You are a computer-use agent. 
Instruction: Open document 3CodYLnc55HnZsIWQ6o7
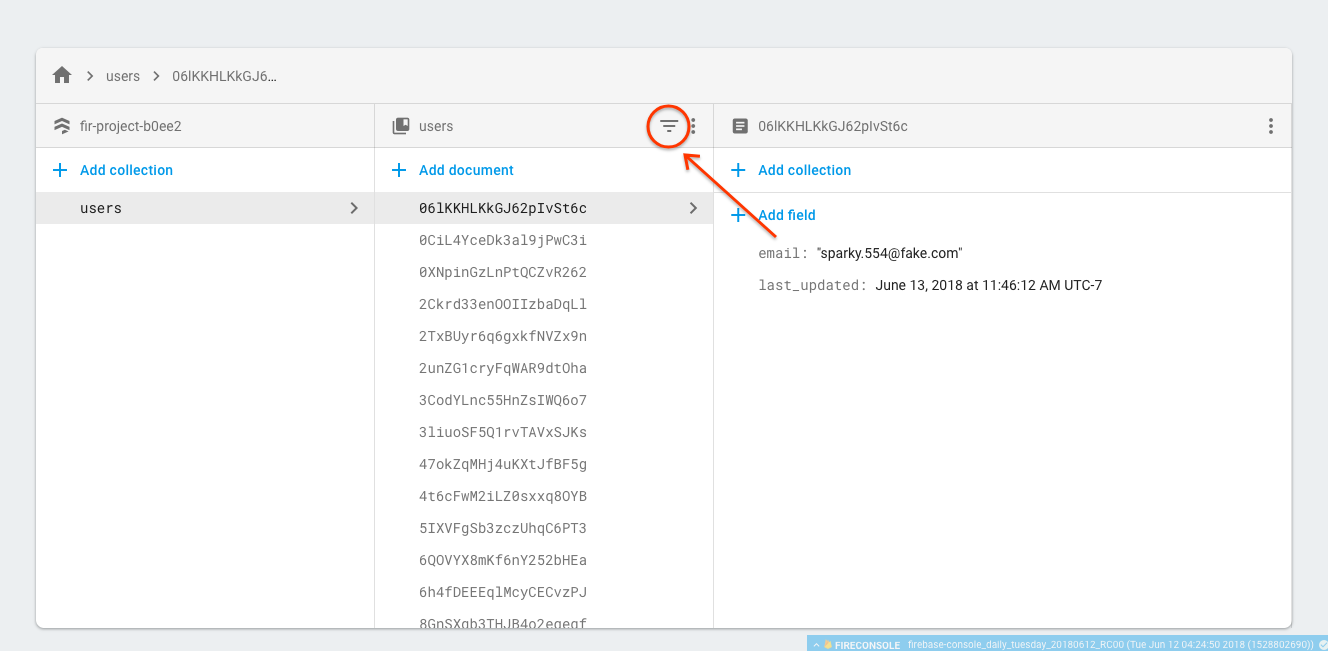(x=503, y=400)
